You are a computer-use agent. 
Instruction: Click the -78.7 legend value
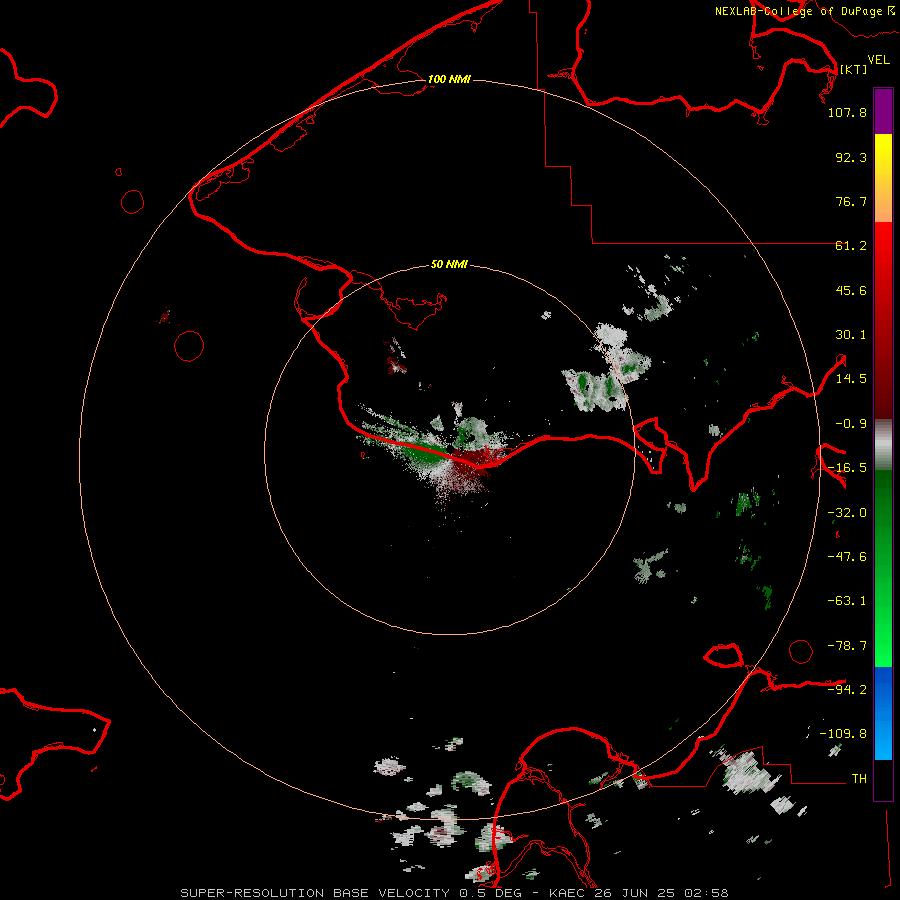847,646
